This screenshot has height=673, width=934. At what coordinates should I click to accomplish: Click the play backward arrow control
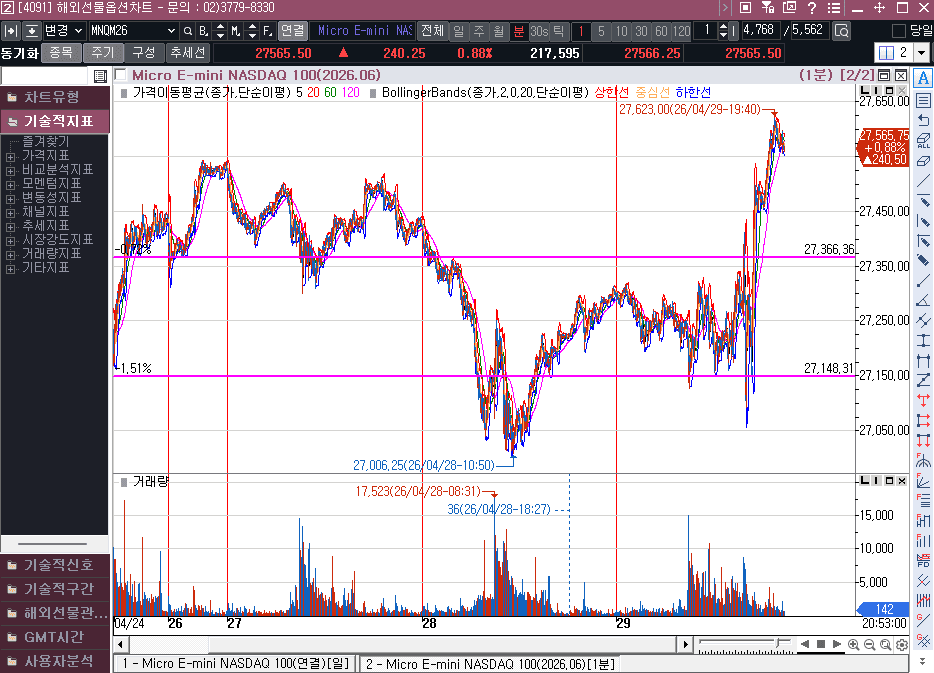click(x=805, y=644)
